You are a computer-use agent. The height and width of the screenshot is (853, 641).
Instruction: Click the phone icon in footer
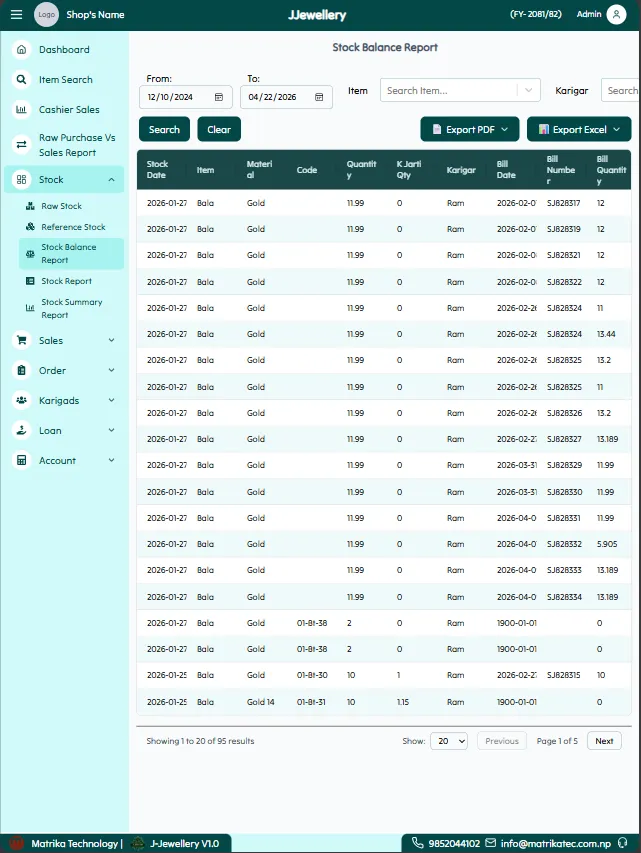(417, 843)
